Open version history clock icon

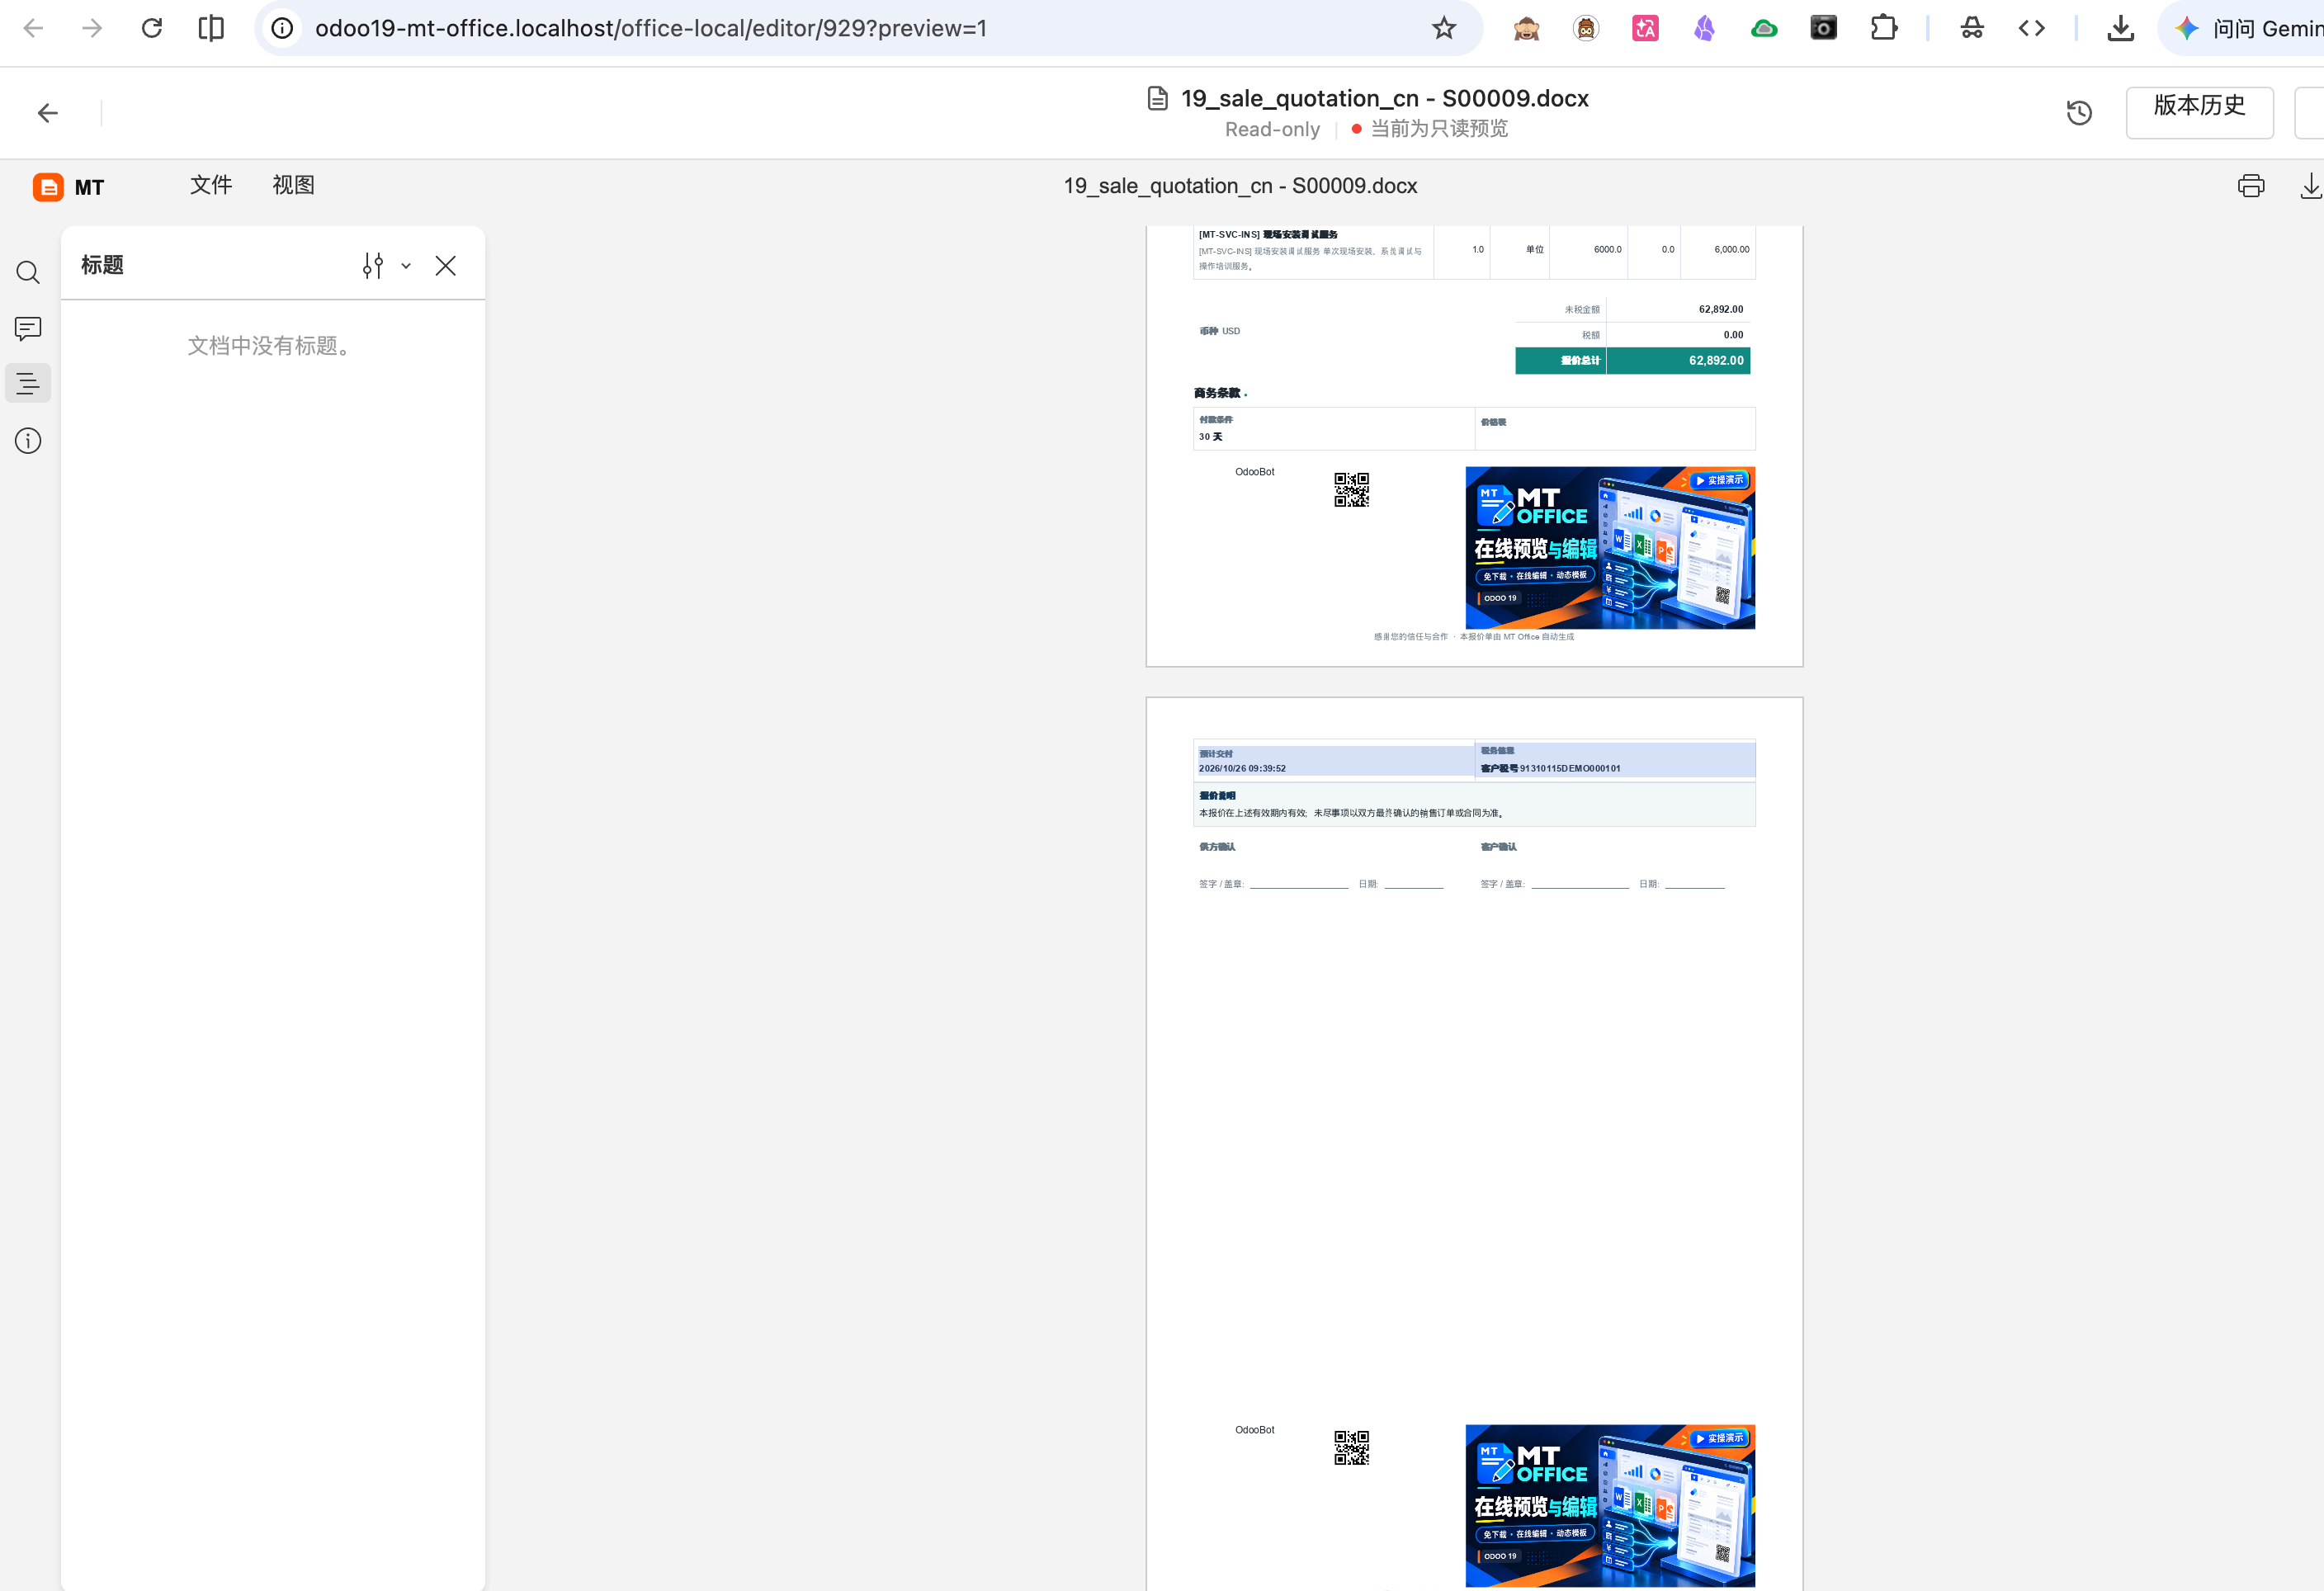coord(2079,112)
